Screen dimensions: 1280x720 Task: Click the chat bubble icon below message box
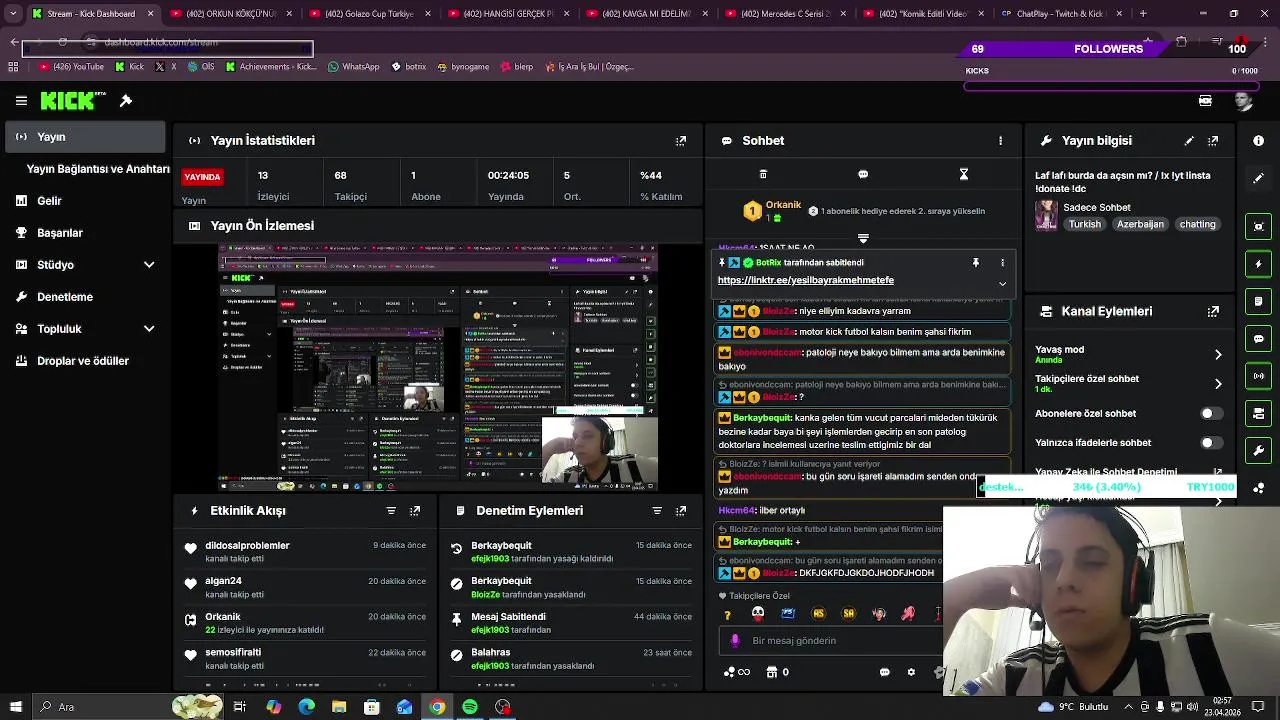point(885,672)
